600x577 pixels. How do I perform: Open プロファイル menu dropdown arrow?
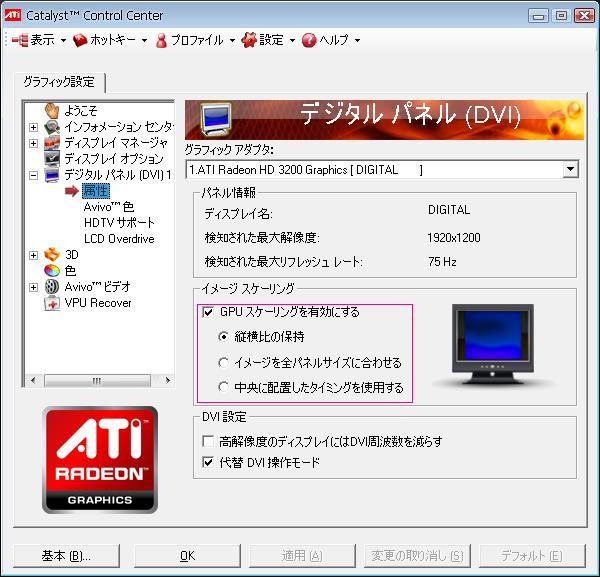pos(232,40)
